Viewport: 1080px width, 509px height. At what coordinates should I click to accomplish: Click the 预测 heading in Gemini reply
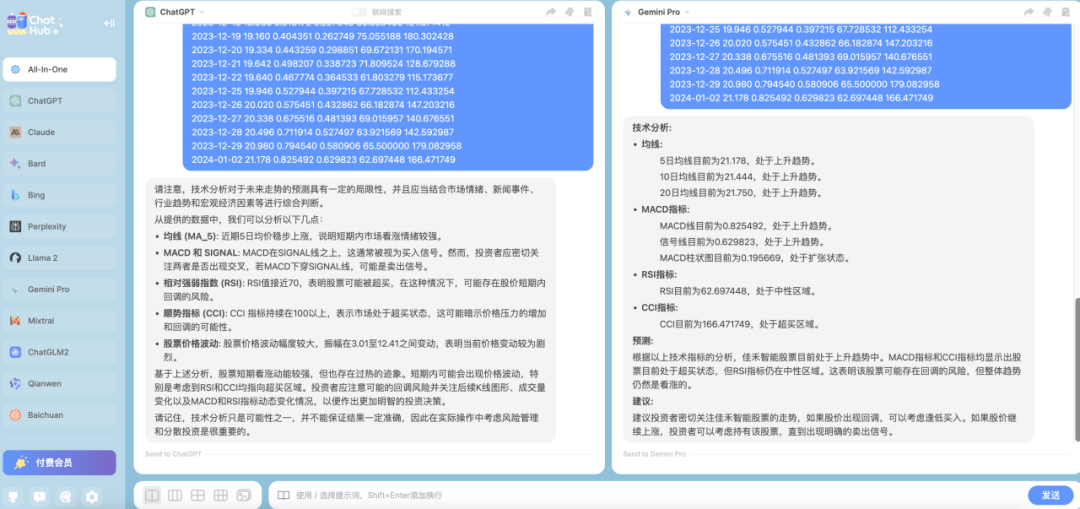click(x=643, y=341)
